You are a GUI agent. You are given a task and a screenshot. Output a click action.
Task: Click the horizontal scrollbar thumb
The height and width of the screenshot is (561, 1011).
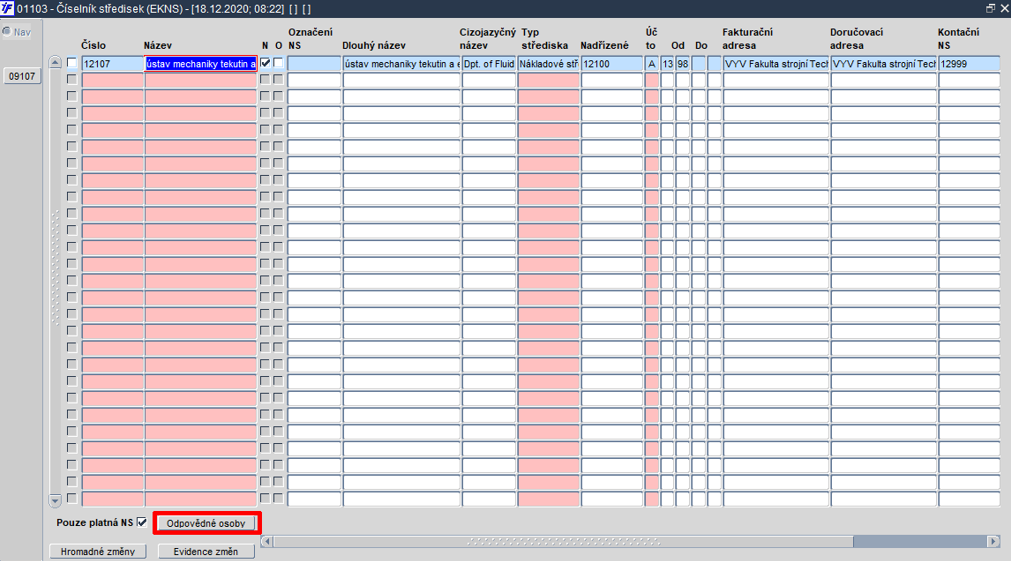pyautogui.click(x=563, y=541)
